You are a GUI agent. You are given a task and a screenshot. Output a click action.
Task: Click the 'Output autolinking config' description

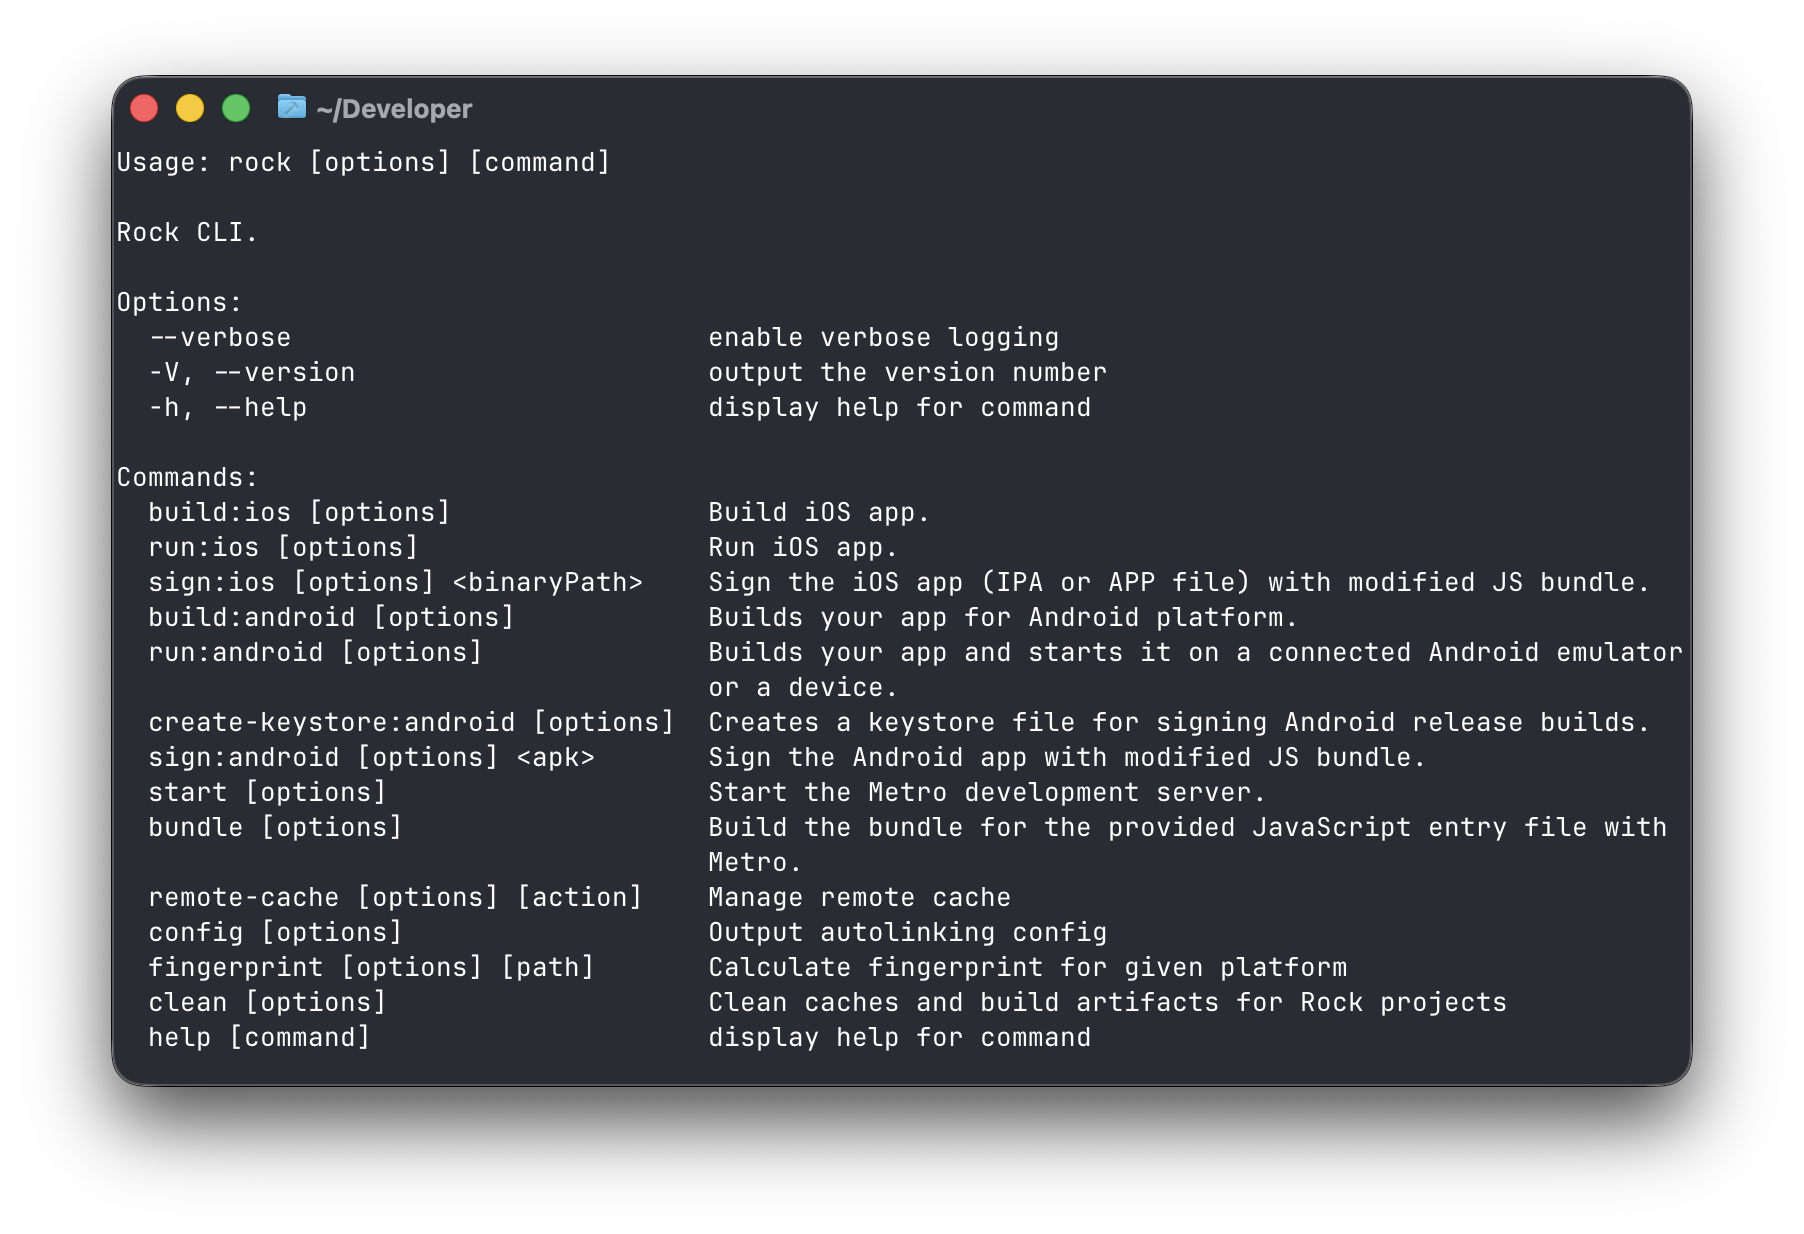click(907, 933)
